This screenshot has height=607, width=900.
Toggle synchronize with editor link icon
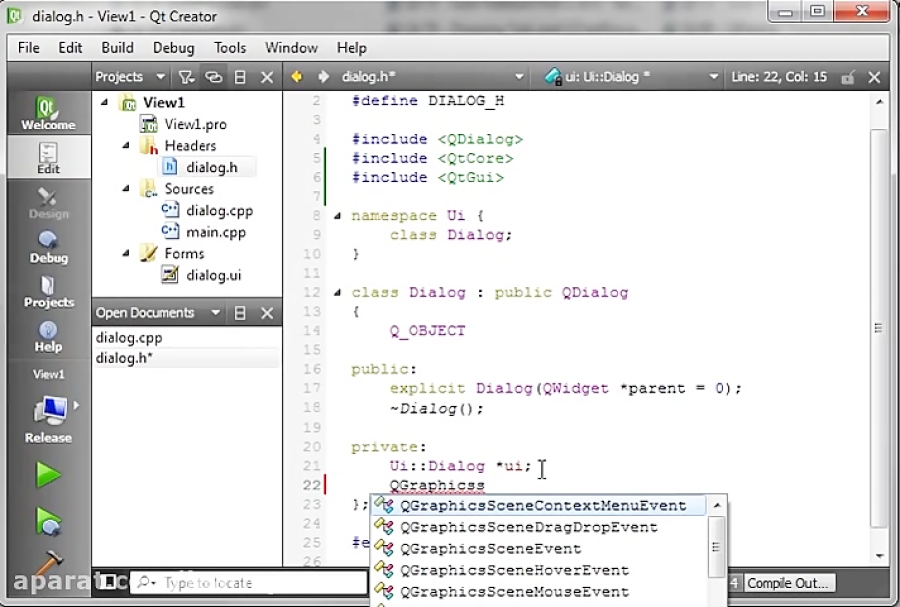click(213, 77)
